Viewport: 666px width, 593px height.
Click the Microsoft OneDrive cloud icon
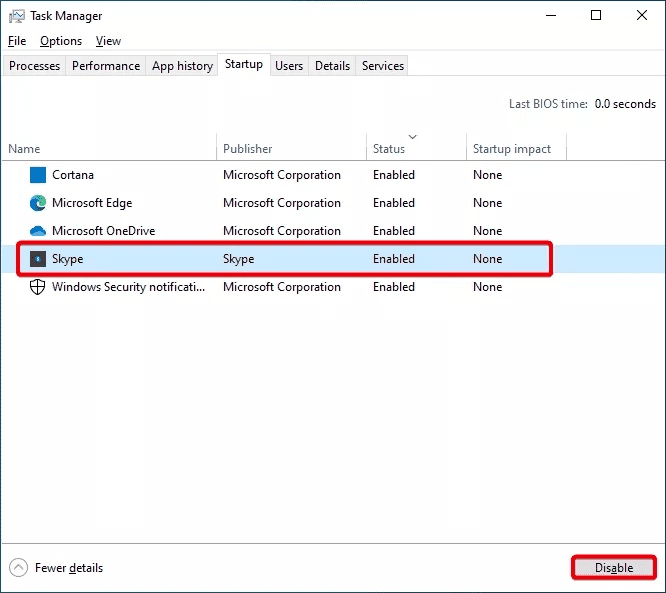coord(38,231)
